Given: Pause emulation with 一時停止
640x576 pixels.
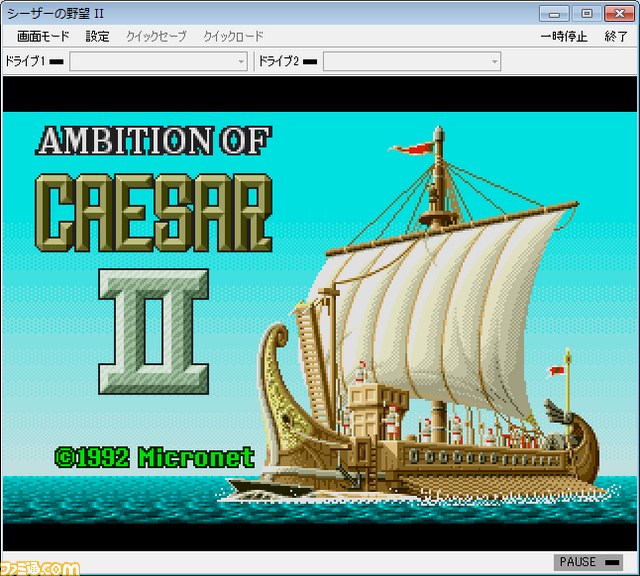Looking at the screenshot, I should point(564,37).
